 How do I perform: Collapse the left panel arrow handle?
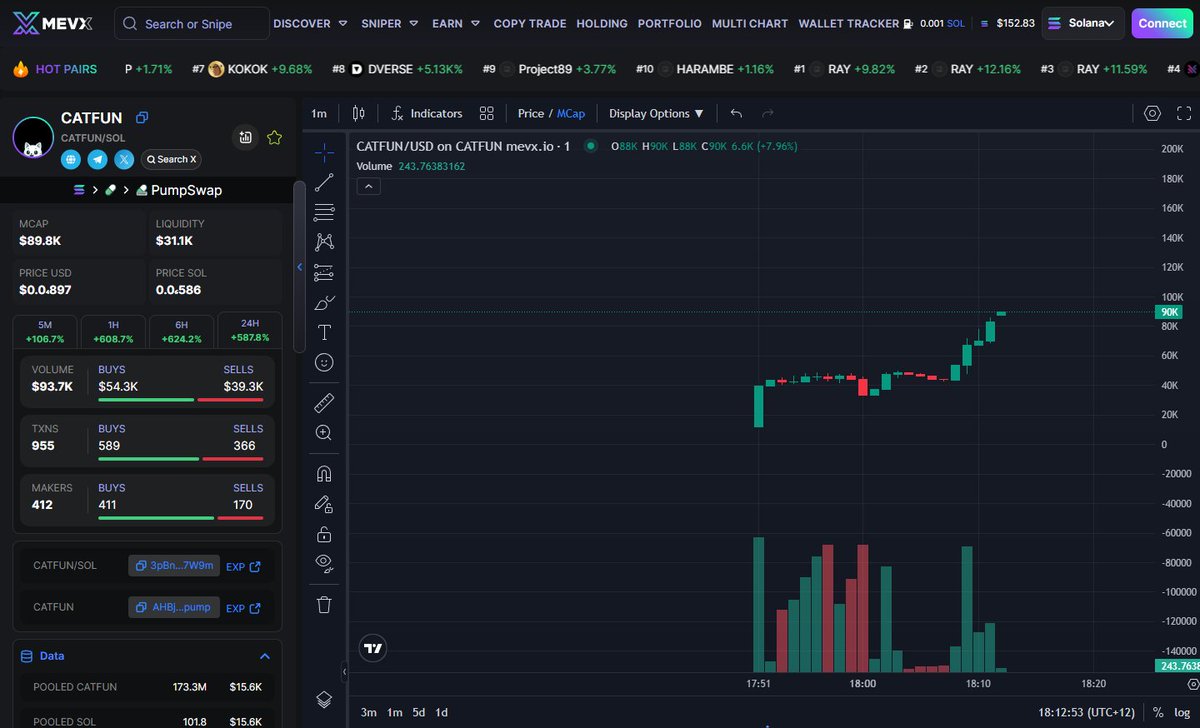click(x=299, y=266)
